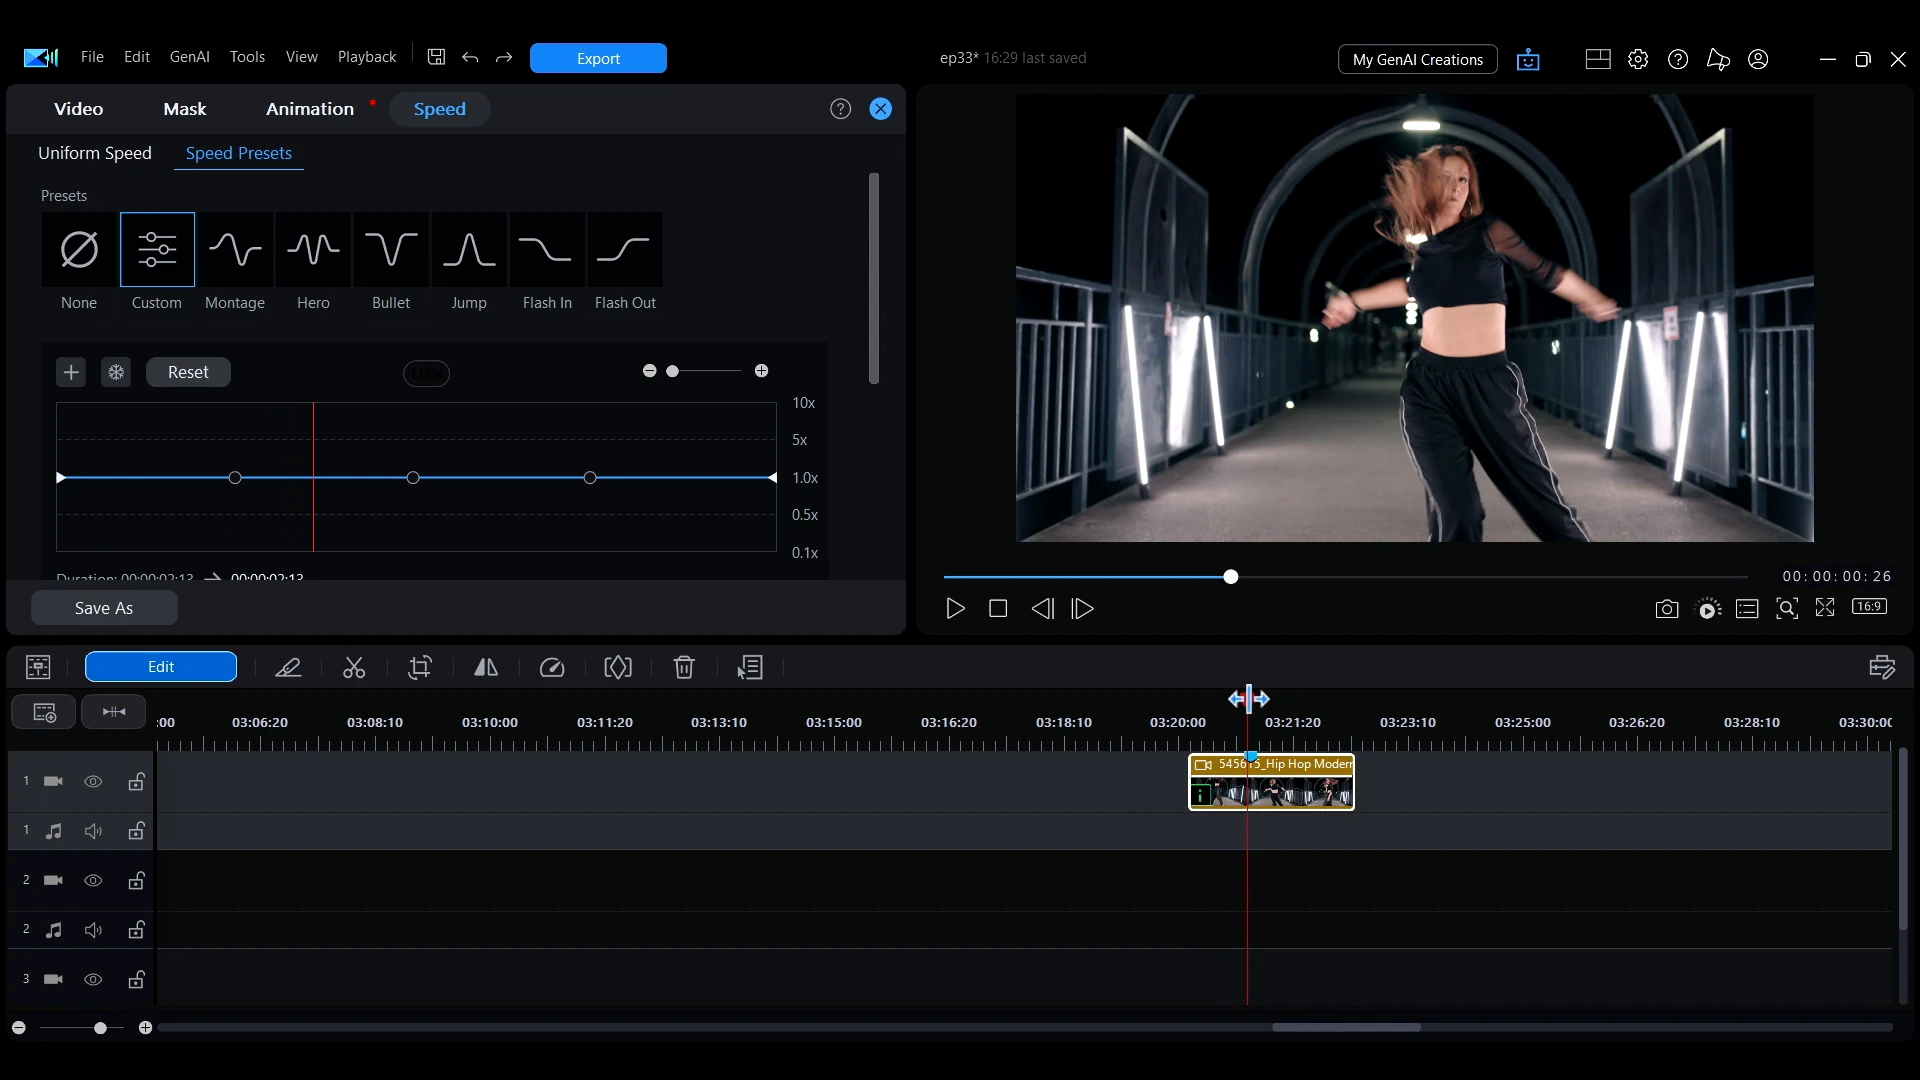Image resolution: width=1920 pixels, height=1080 pixels.
Task: Open the Playback menu
Action: (x=367, y=57)
